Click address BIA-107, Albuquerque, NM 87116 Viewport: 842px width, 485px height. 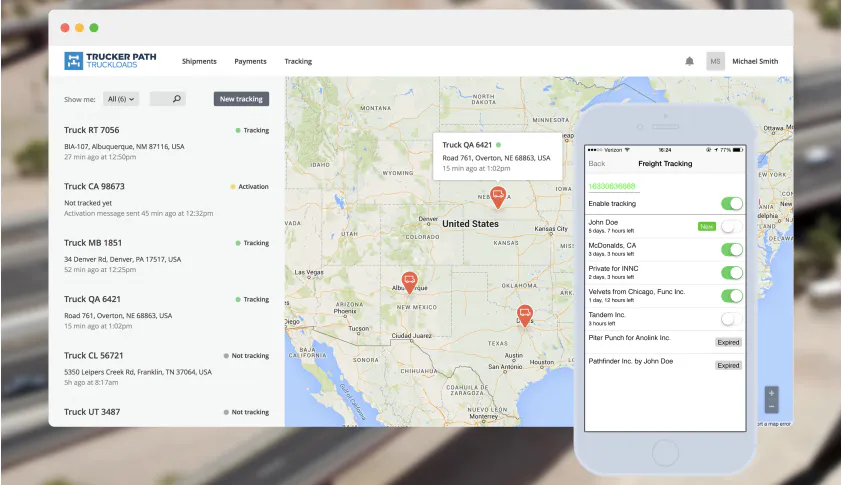coord(124,147)
